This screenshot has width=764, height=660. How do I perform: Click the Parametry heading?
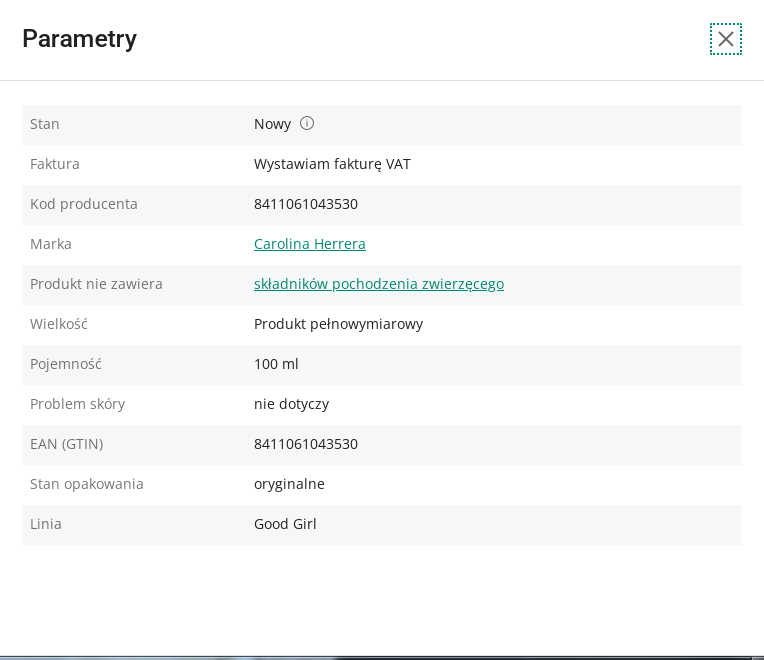click(x=79, y=39)
